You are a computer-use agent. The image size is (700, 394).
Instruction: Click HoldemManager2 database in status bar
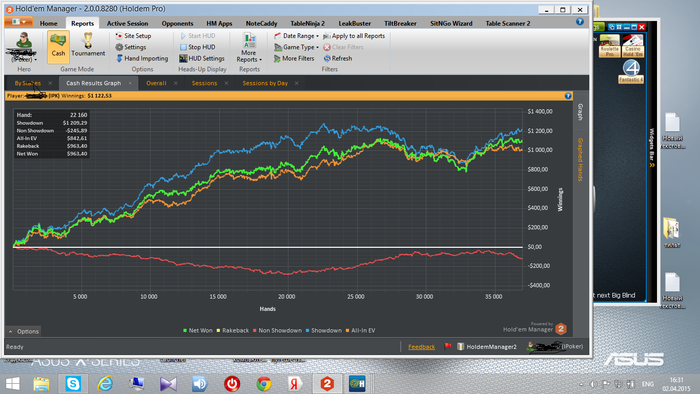pos(487,347)
